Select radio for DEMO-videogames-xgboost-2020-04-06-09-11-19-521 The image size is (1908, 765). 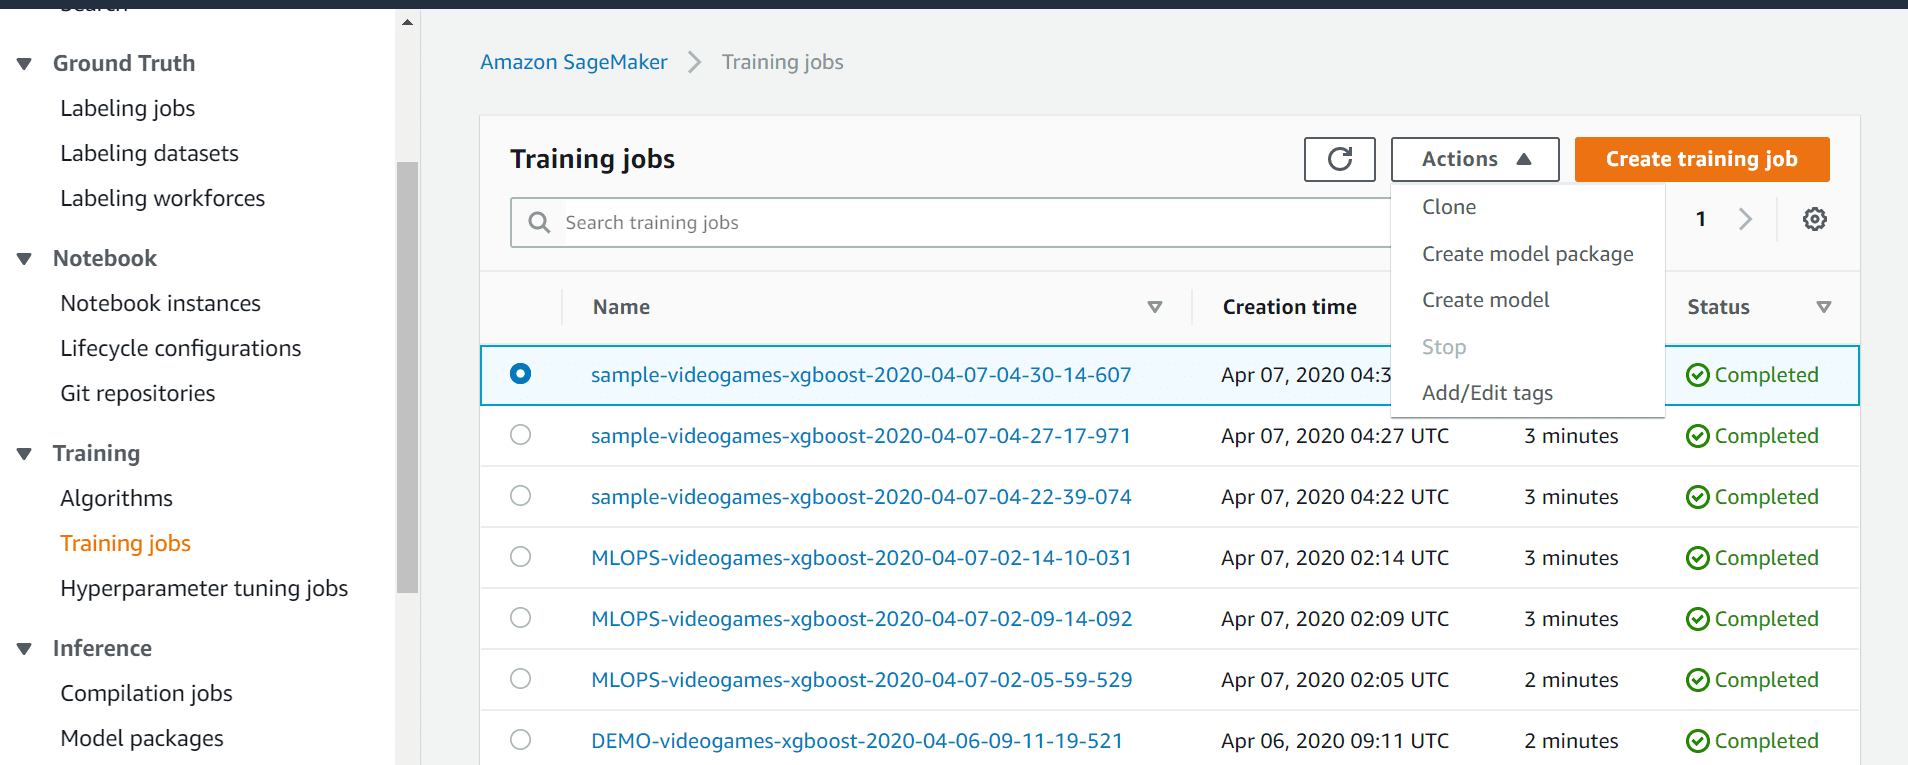coord(520,739)
